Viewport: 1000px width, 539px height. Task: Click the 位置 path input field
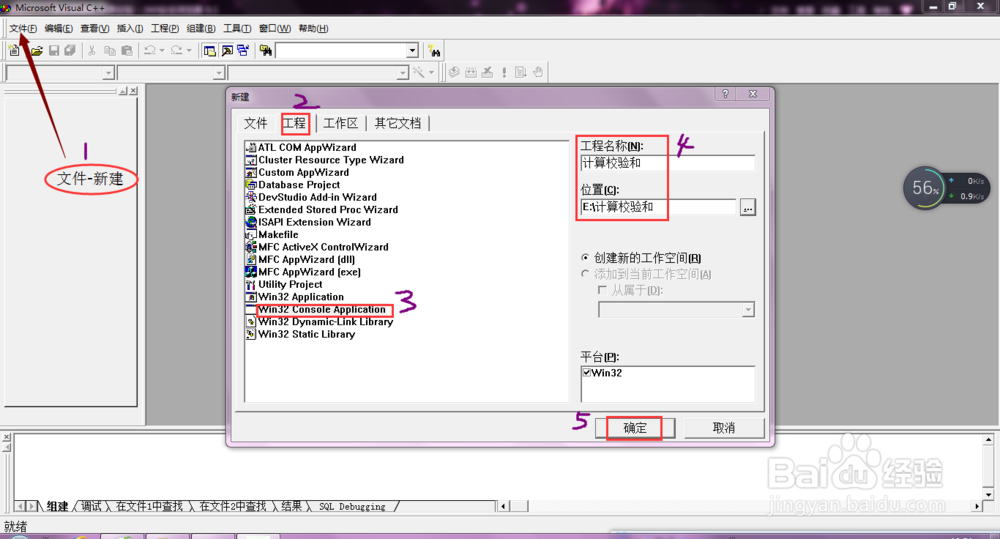[x=658, y=207]
